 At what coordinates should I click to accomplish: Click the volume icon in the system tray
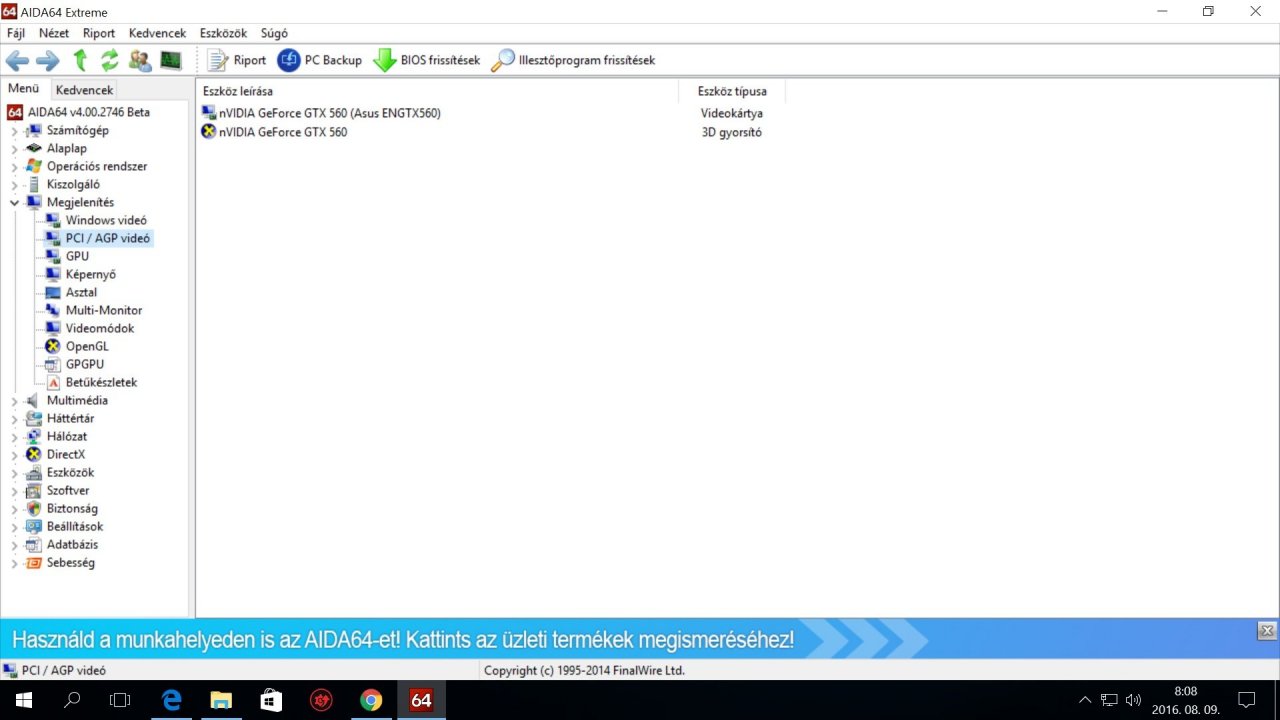pos(1133,700)
